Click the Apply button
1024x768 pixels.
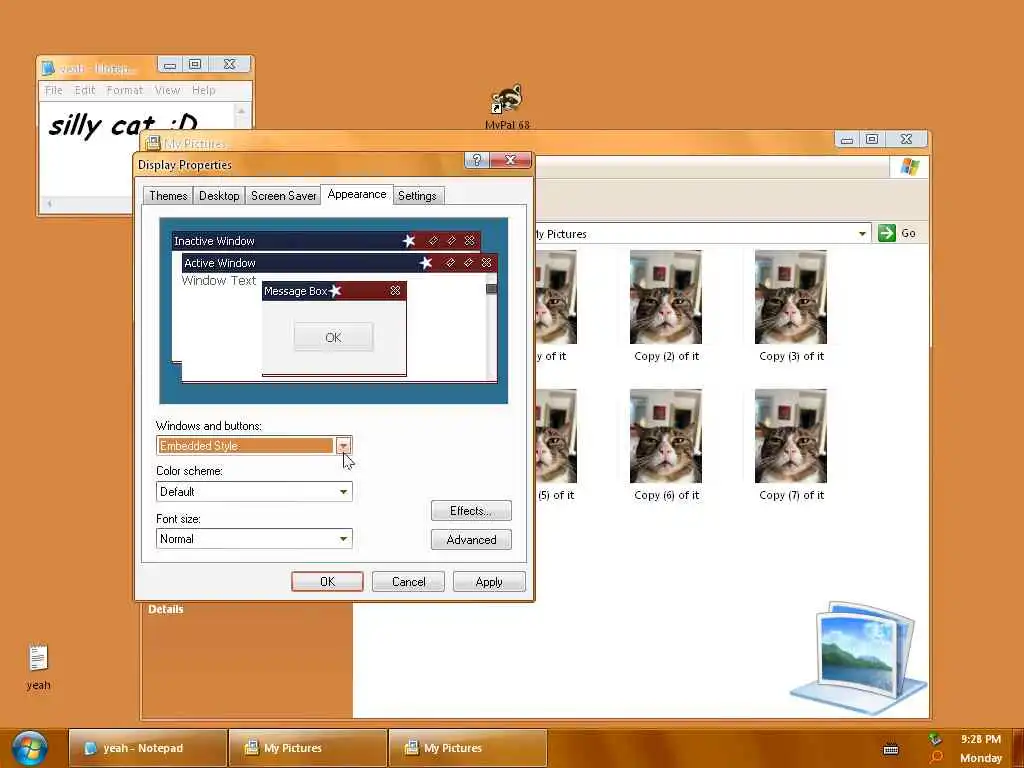[489, 582]
